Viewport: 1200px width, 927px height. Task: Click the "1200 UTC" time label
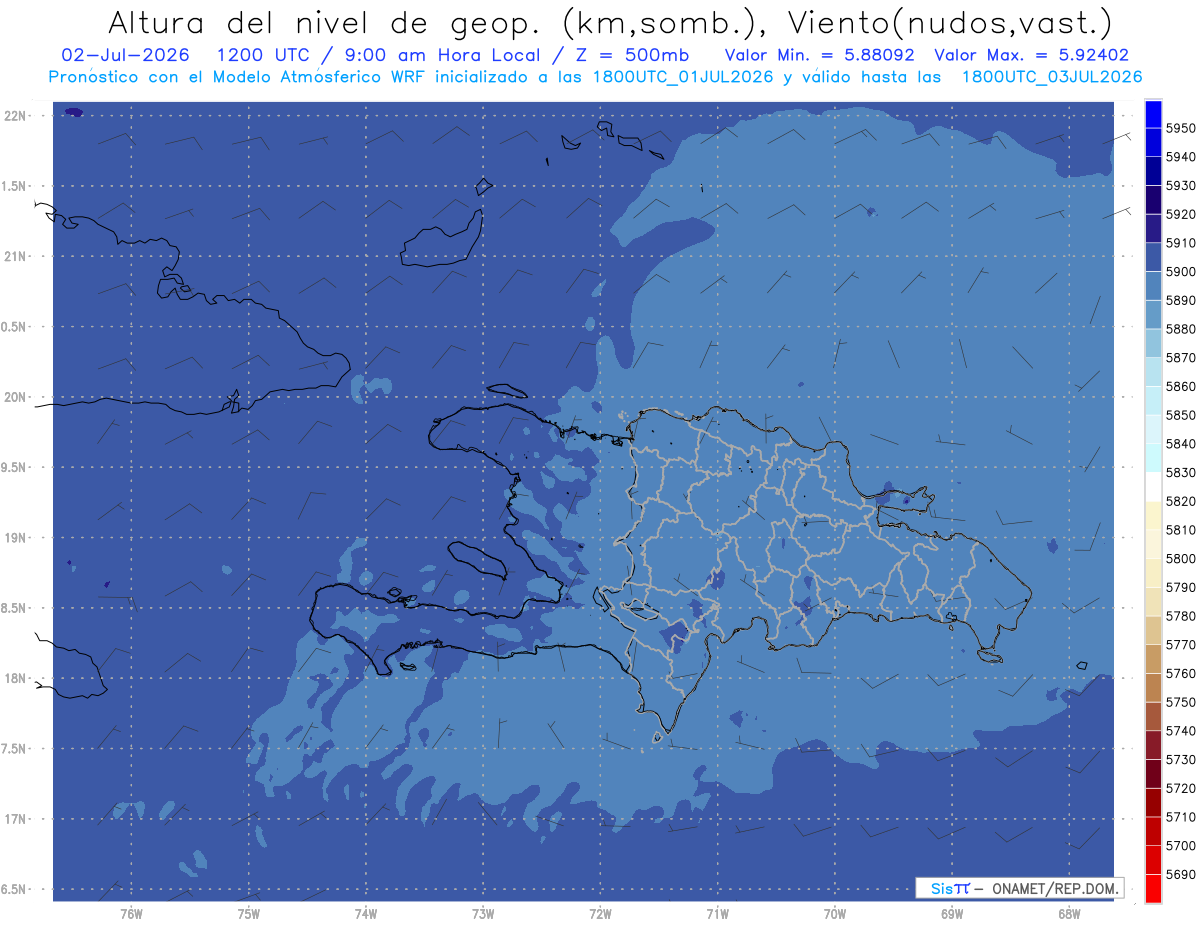point(262,56)
